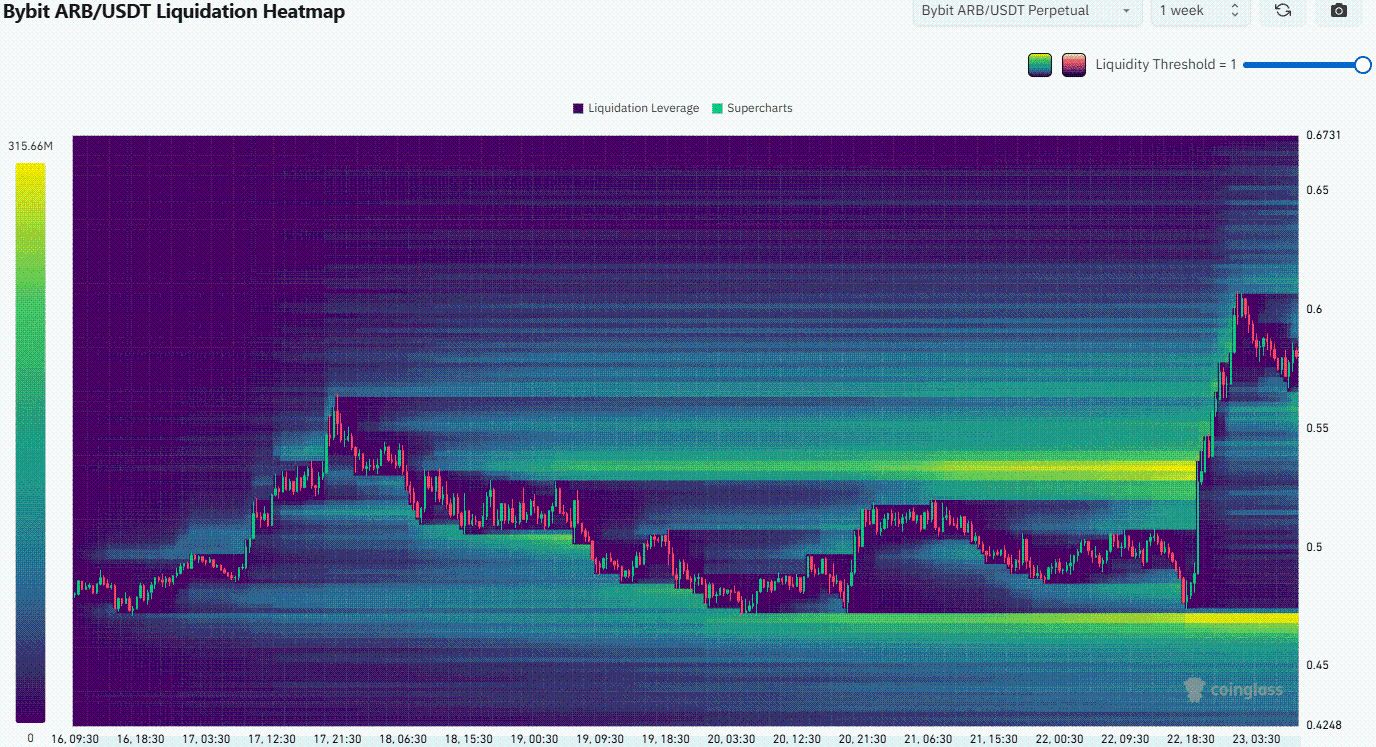The height and width of the screenshot is (747, 1376).
Task: Take a chart screenshot with camera icon
Action: [1338, 11]
